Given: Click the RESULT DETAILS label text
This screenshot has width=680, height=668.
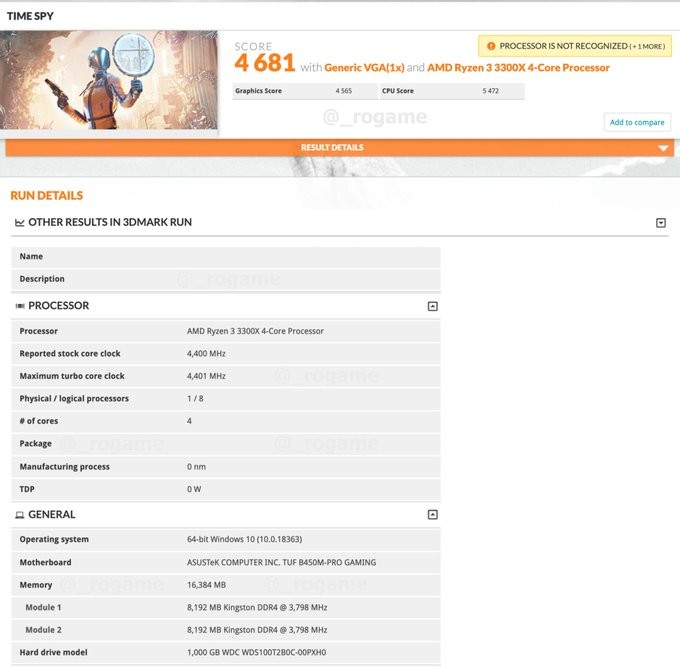Looking at the screenshot, I should 332,148.
